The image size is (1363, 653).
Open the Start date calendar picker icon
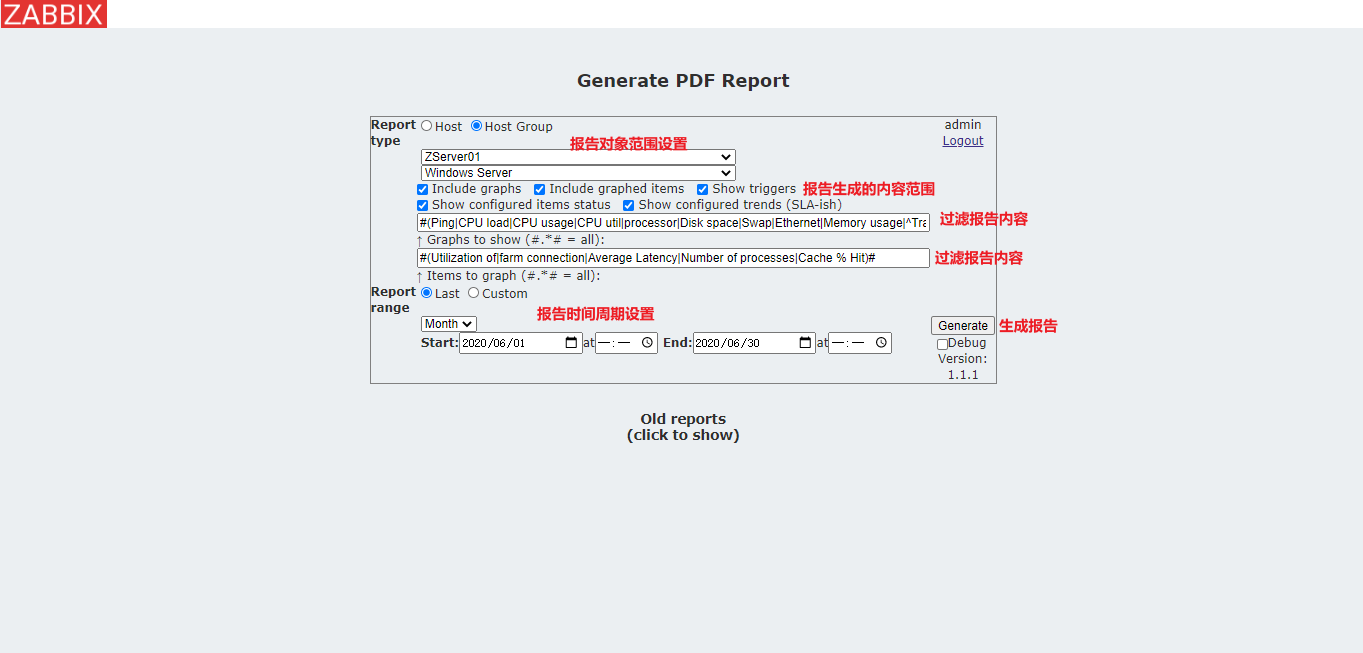tap(571, 343)
